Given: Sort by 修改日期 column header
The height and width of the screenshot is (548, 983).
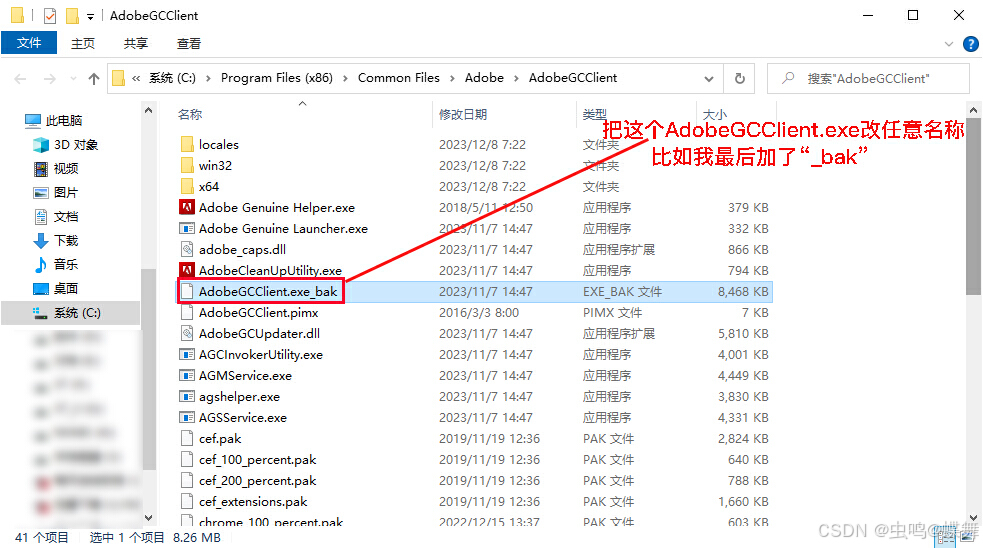Looking at the screenshot, I should (x=463, y=114).
